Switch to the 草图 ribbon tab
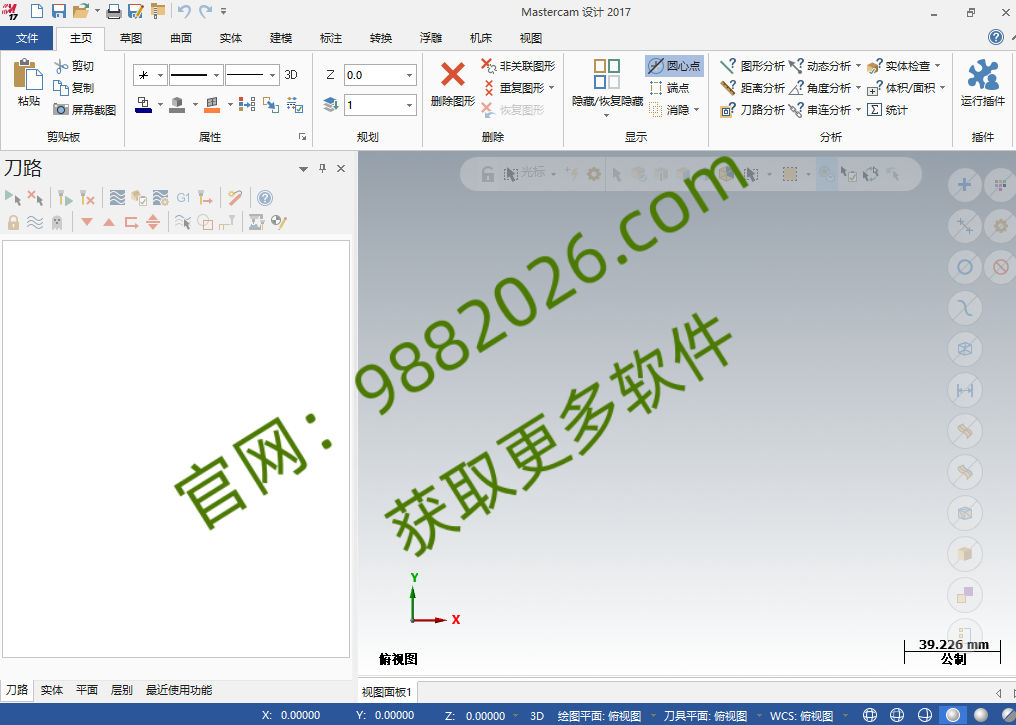 tap(131, 38)
